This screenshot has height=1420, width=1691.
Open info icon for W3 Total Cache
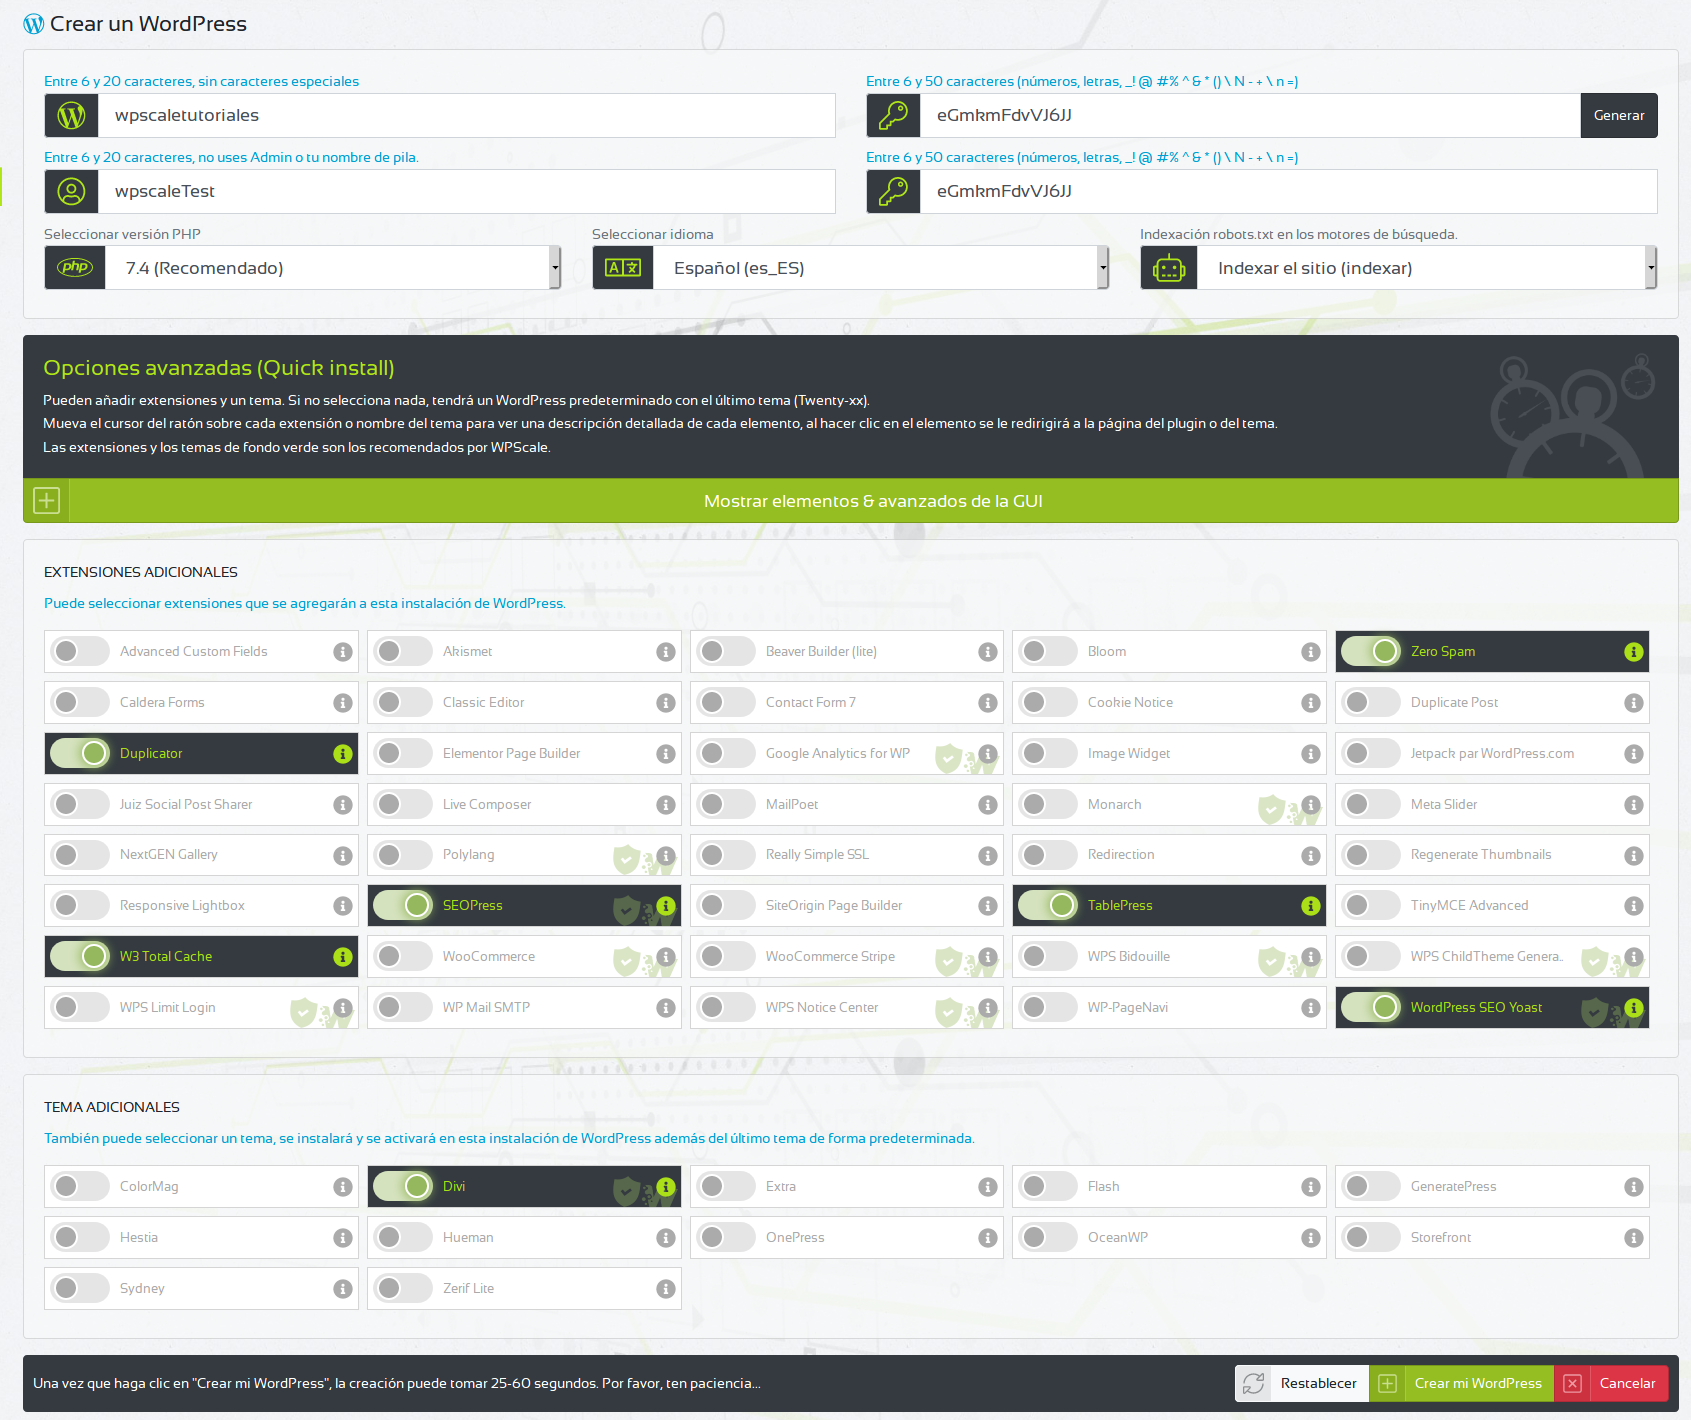click(x=343, y=957)
